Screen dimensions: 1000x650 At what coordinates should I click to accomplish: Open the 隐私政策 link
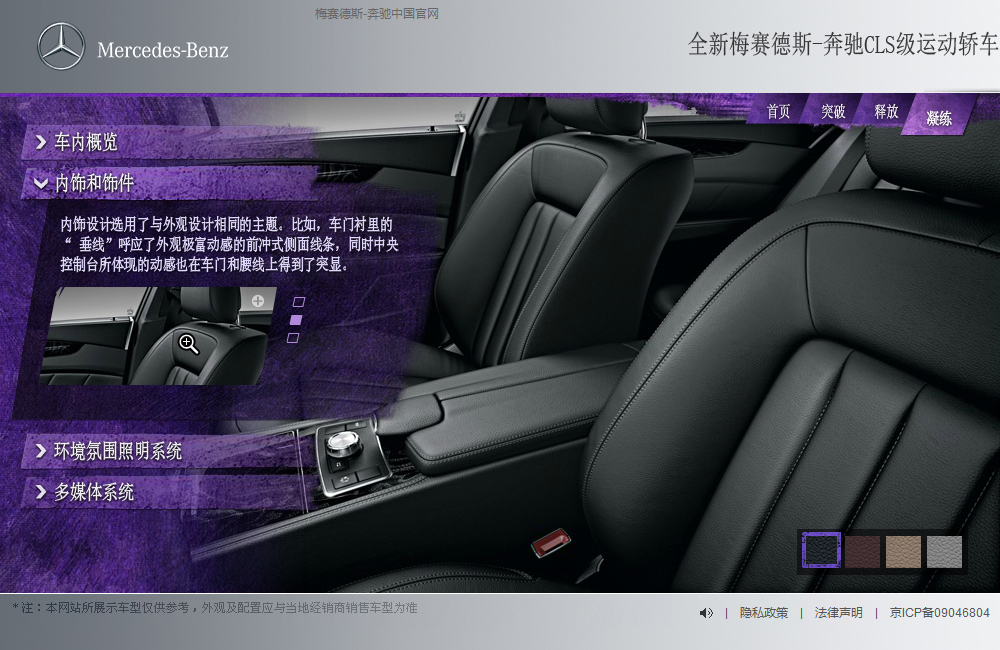[764, 613]
